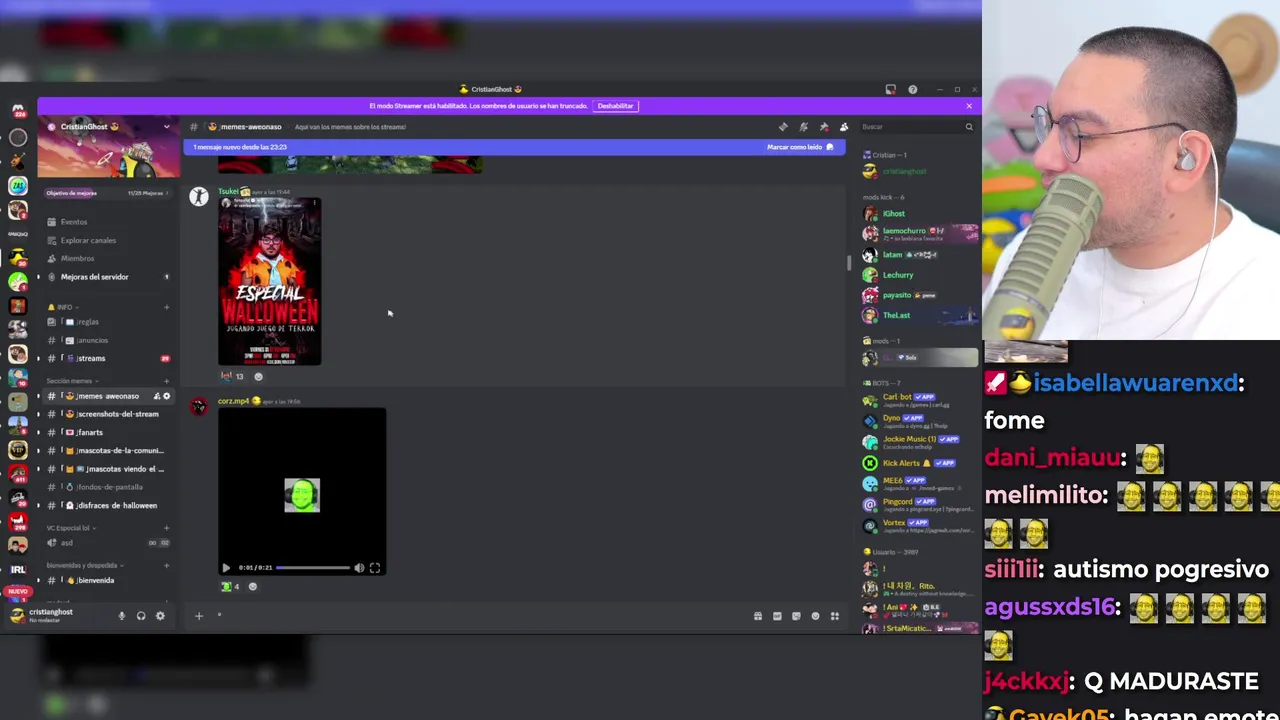Image resolution: width=1280 pixels, height=720 pixels.
Task: Add reaction below the video message
Action: (x=253, y=586)
